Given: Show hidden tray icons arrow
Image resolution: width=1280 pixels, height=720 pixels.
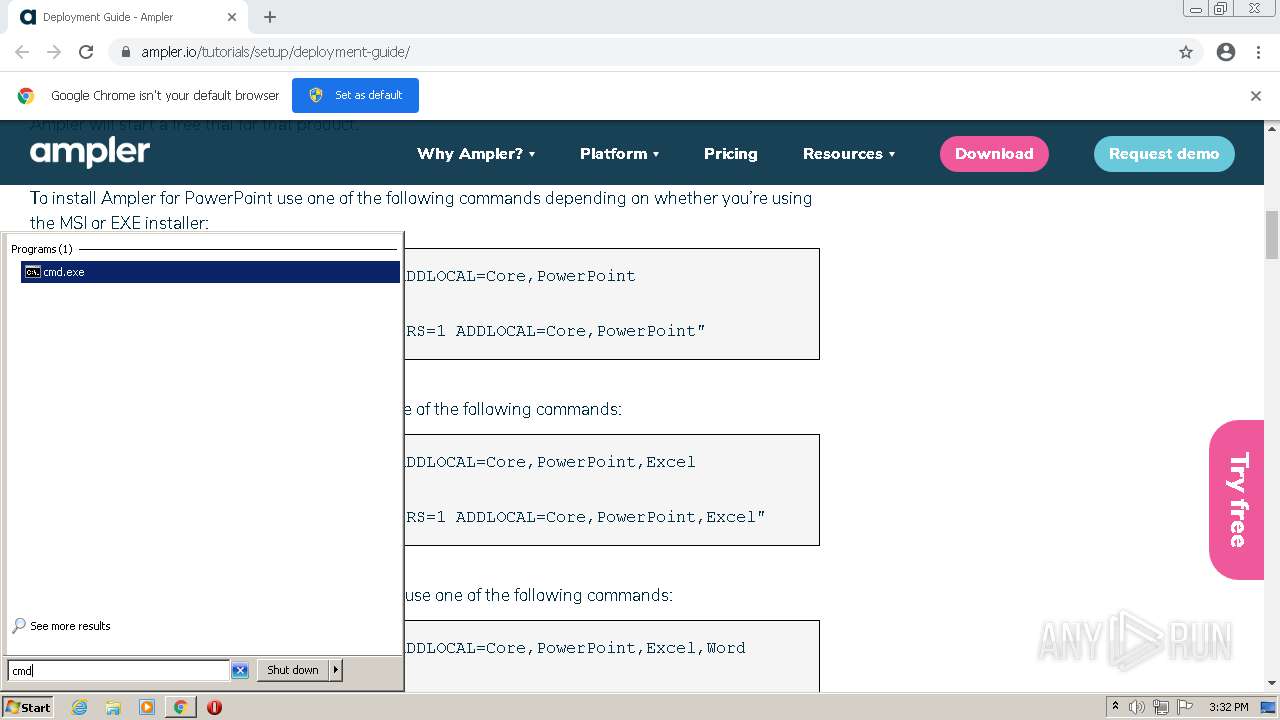Looking at the screenshot, I should point(1115,707).
